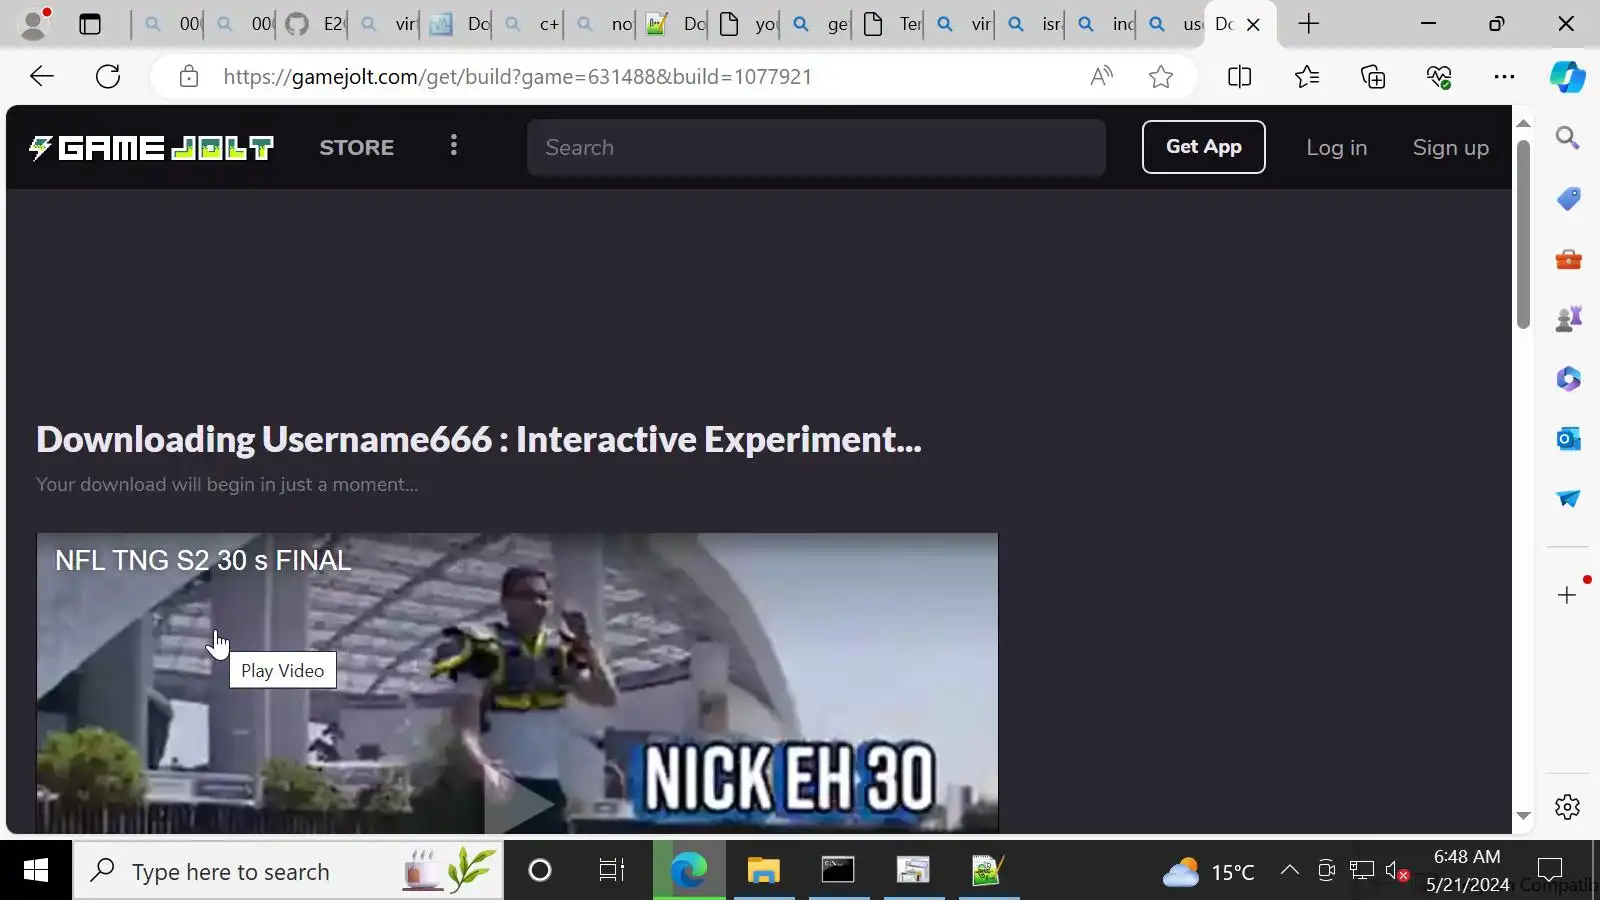Open the Game Jolt Store page
The height and width of the screenshot is (900, 1600).
pos(357,147)
